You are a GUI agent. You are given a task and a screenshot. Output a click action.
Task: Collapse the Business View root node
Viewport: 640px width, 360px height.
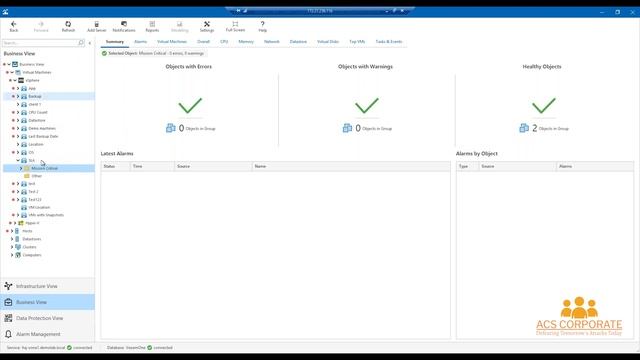tap(9, 64)
